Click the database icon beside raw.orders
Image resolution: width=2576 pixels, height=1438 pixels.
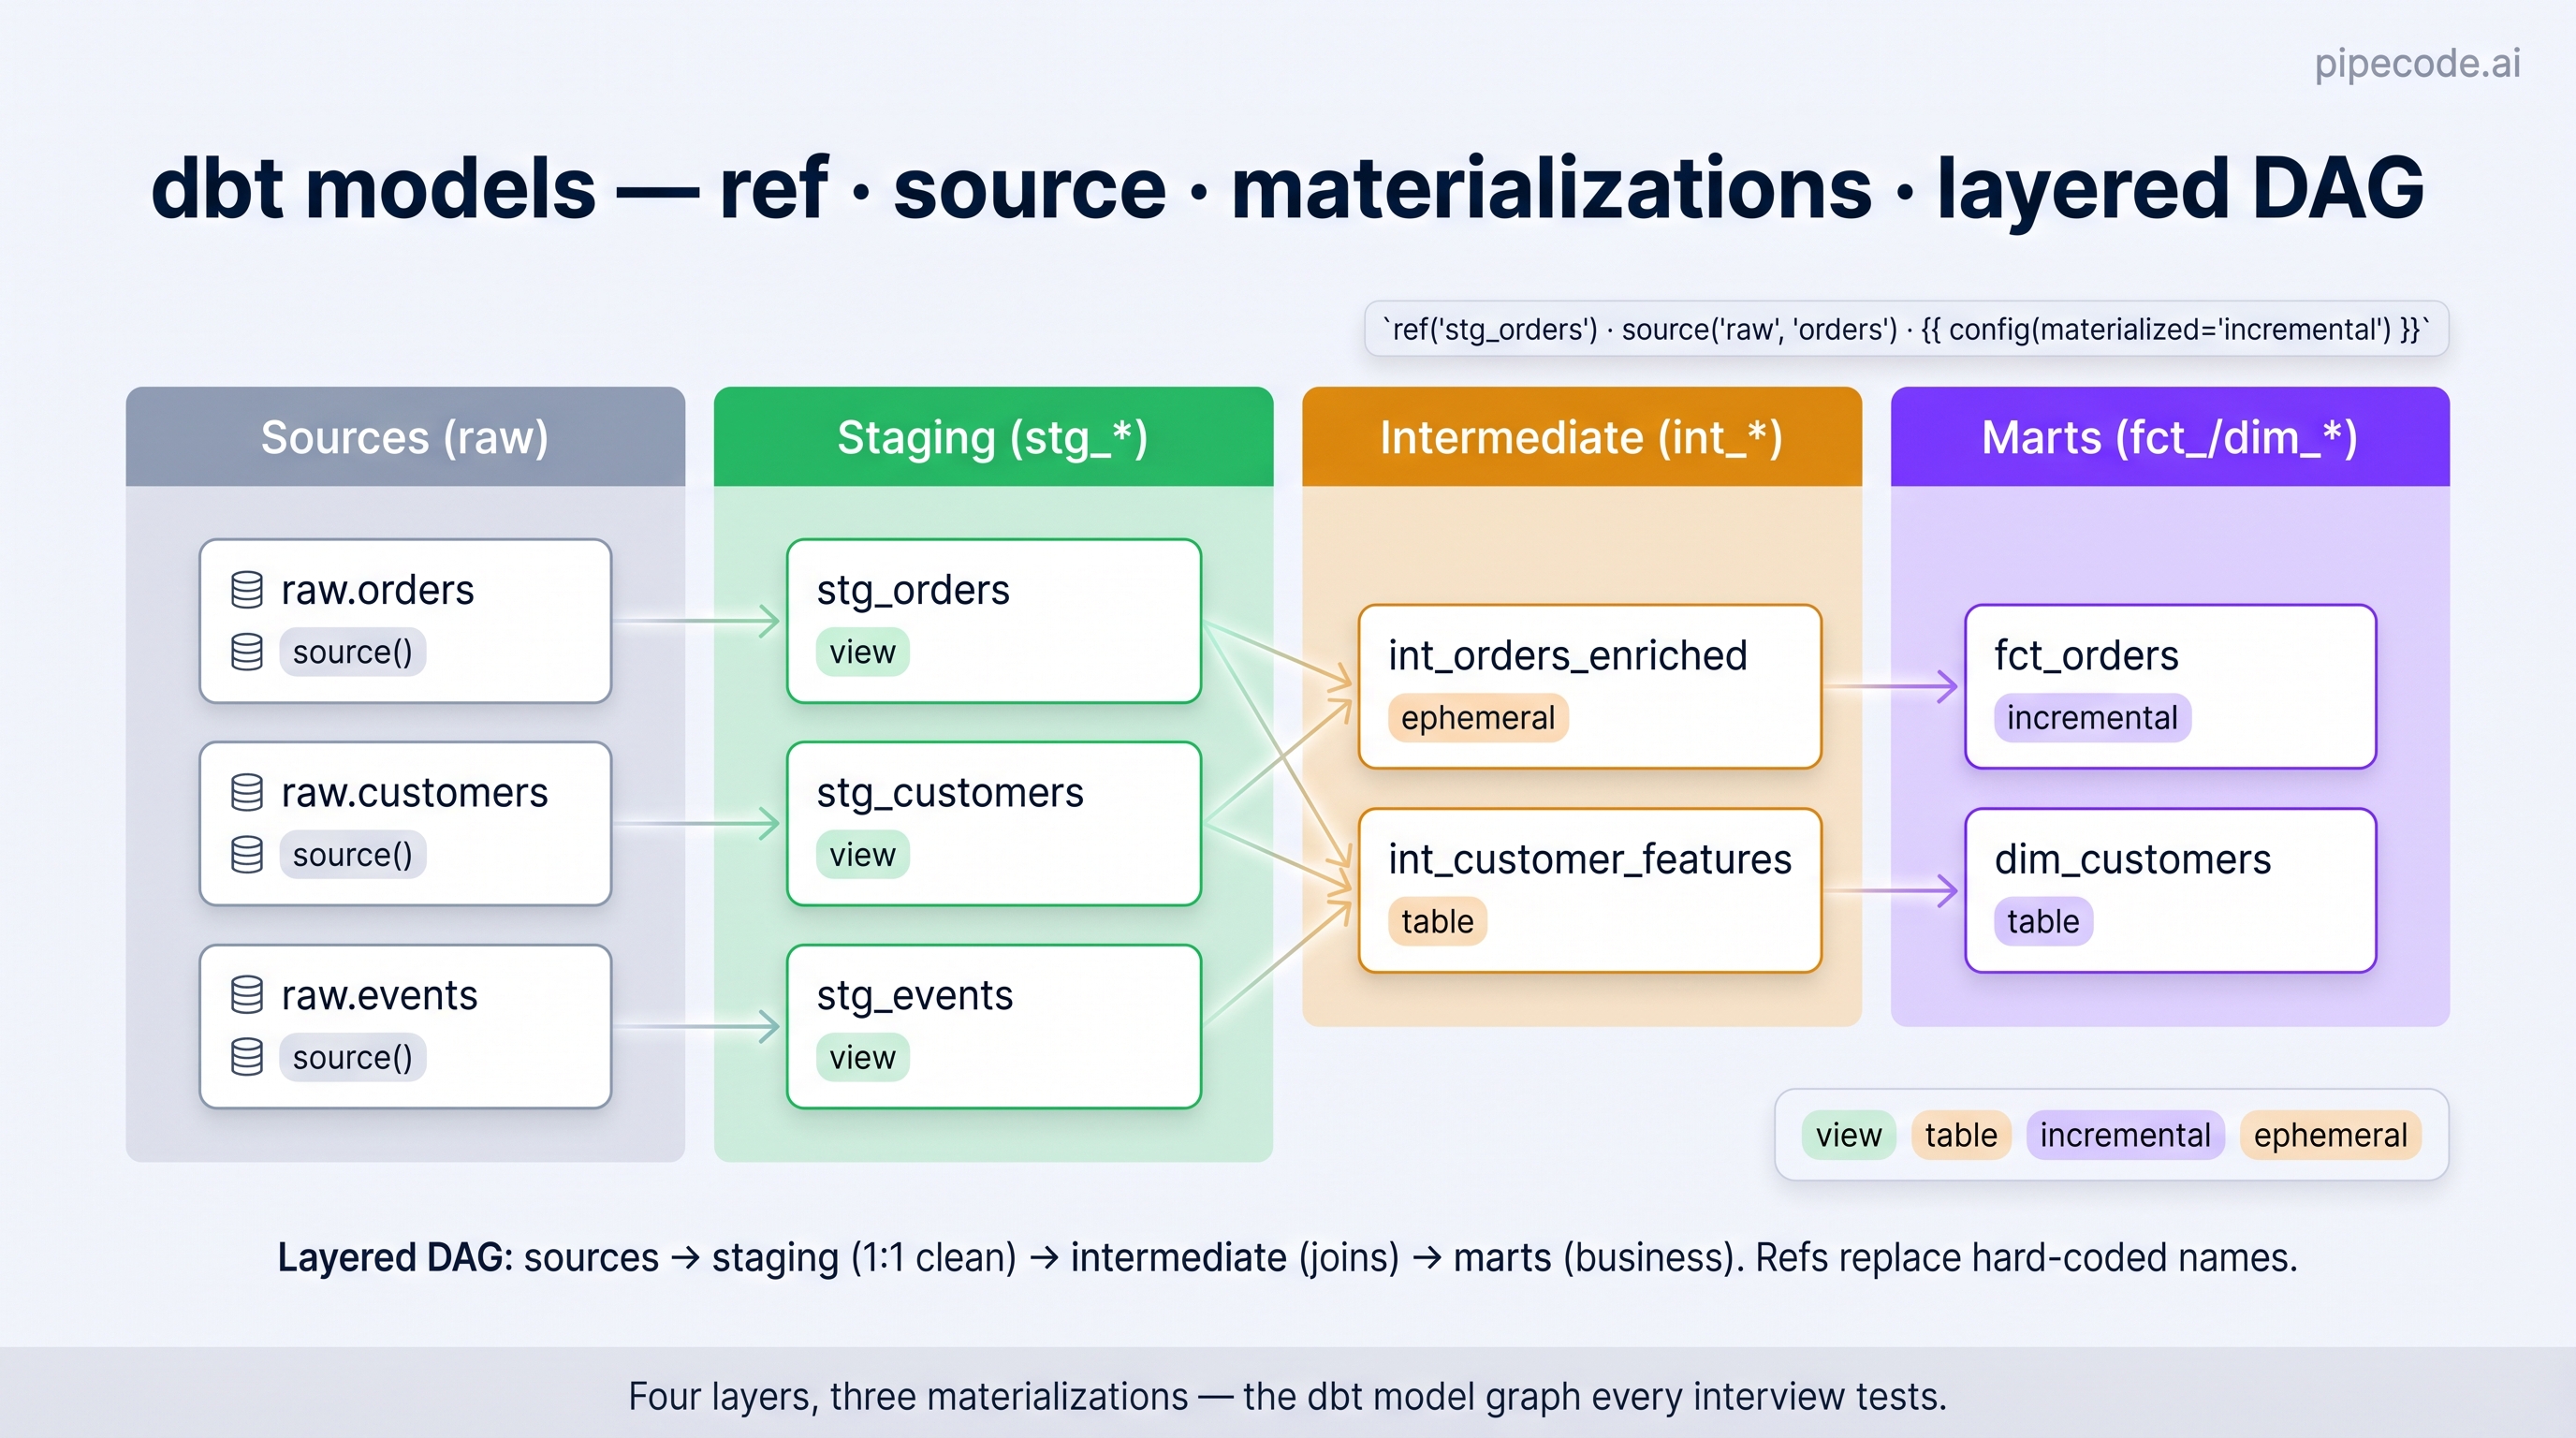click(247, 590)
